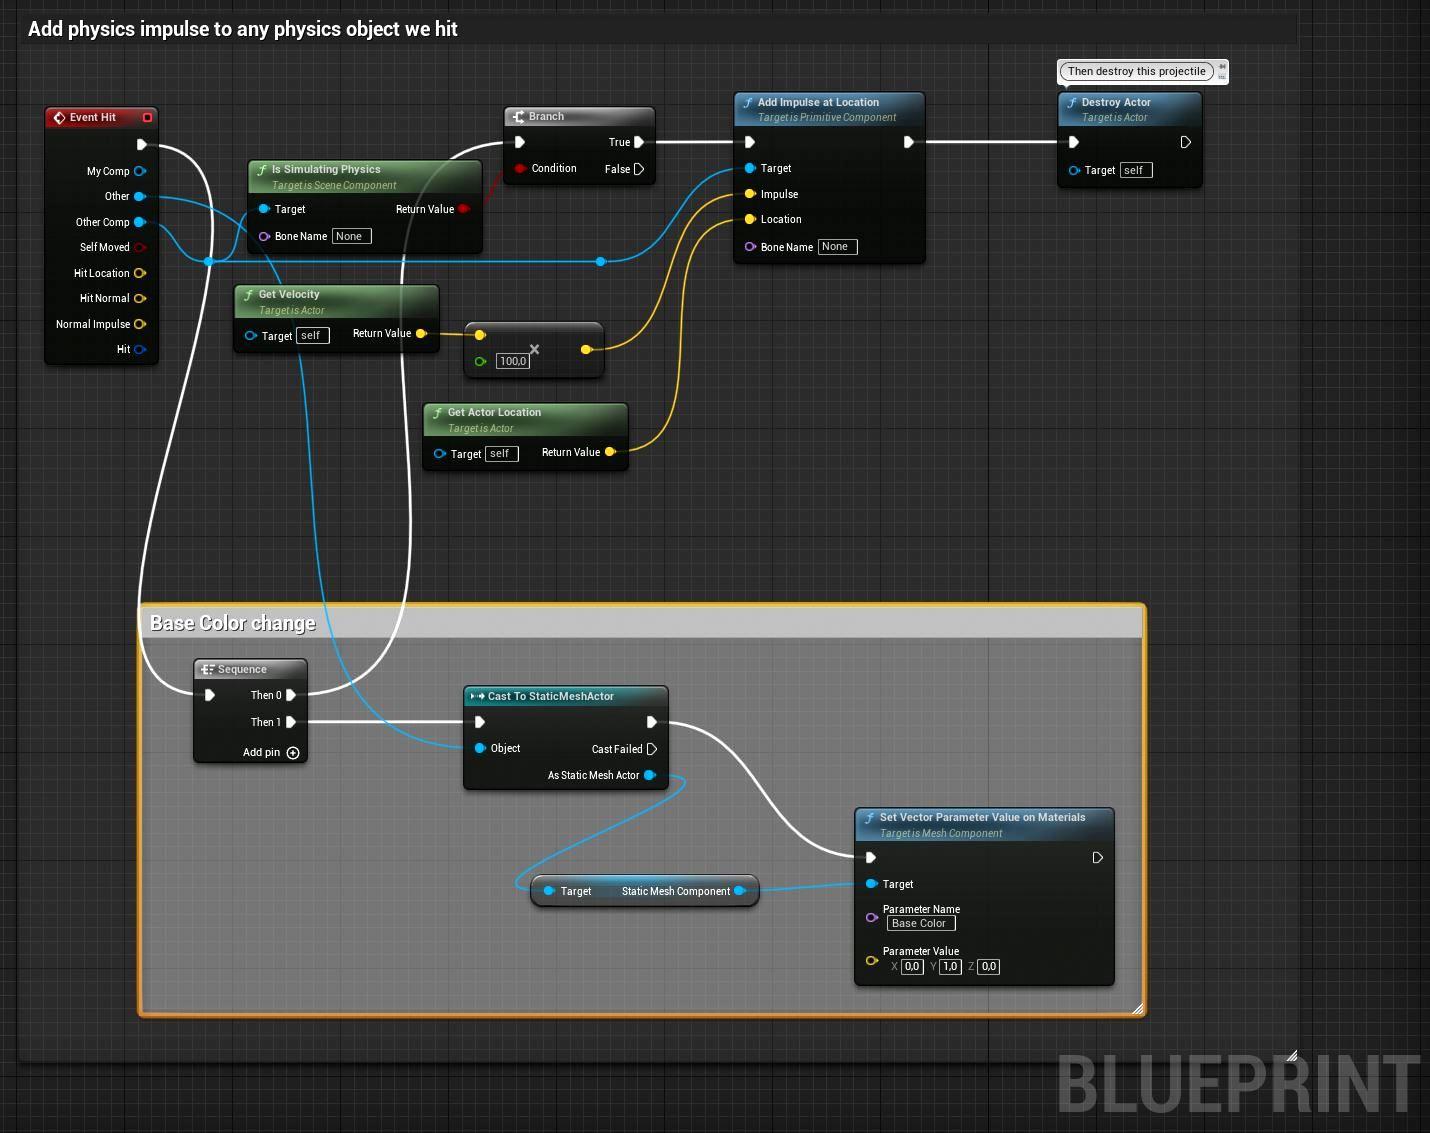Click the pin icon beside the comment bubble

(x=1222, y=66)
